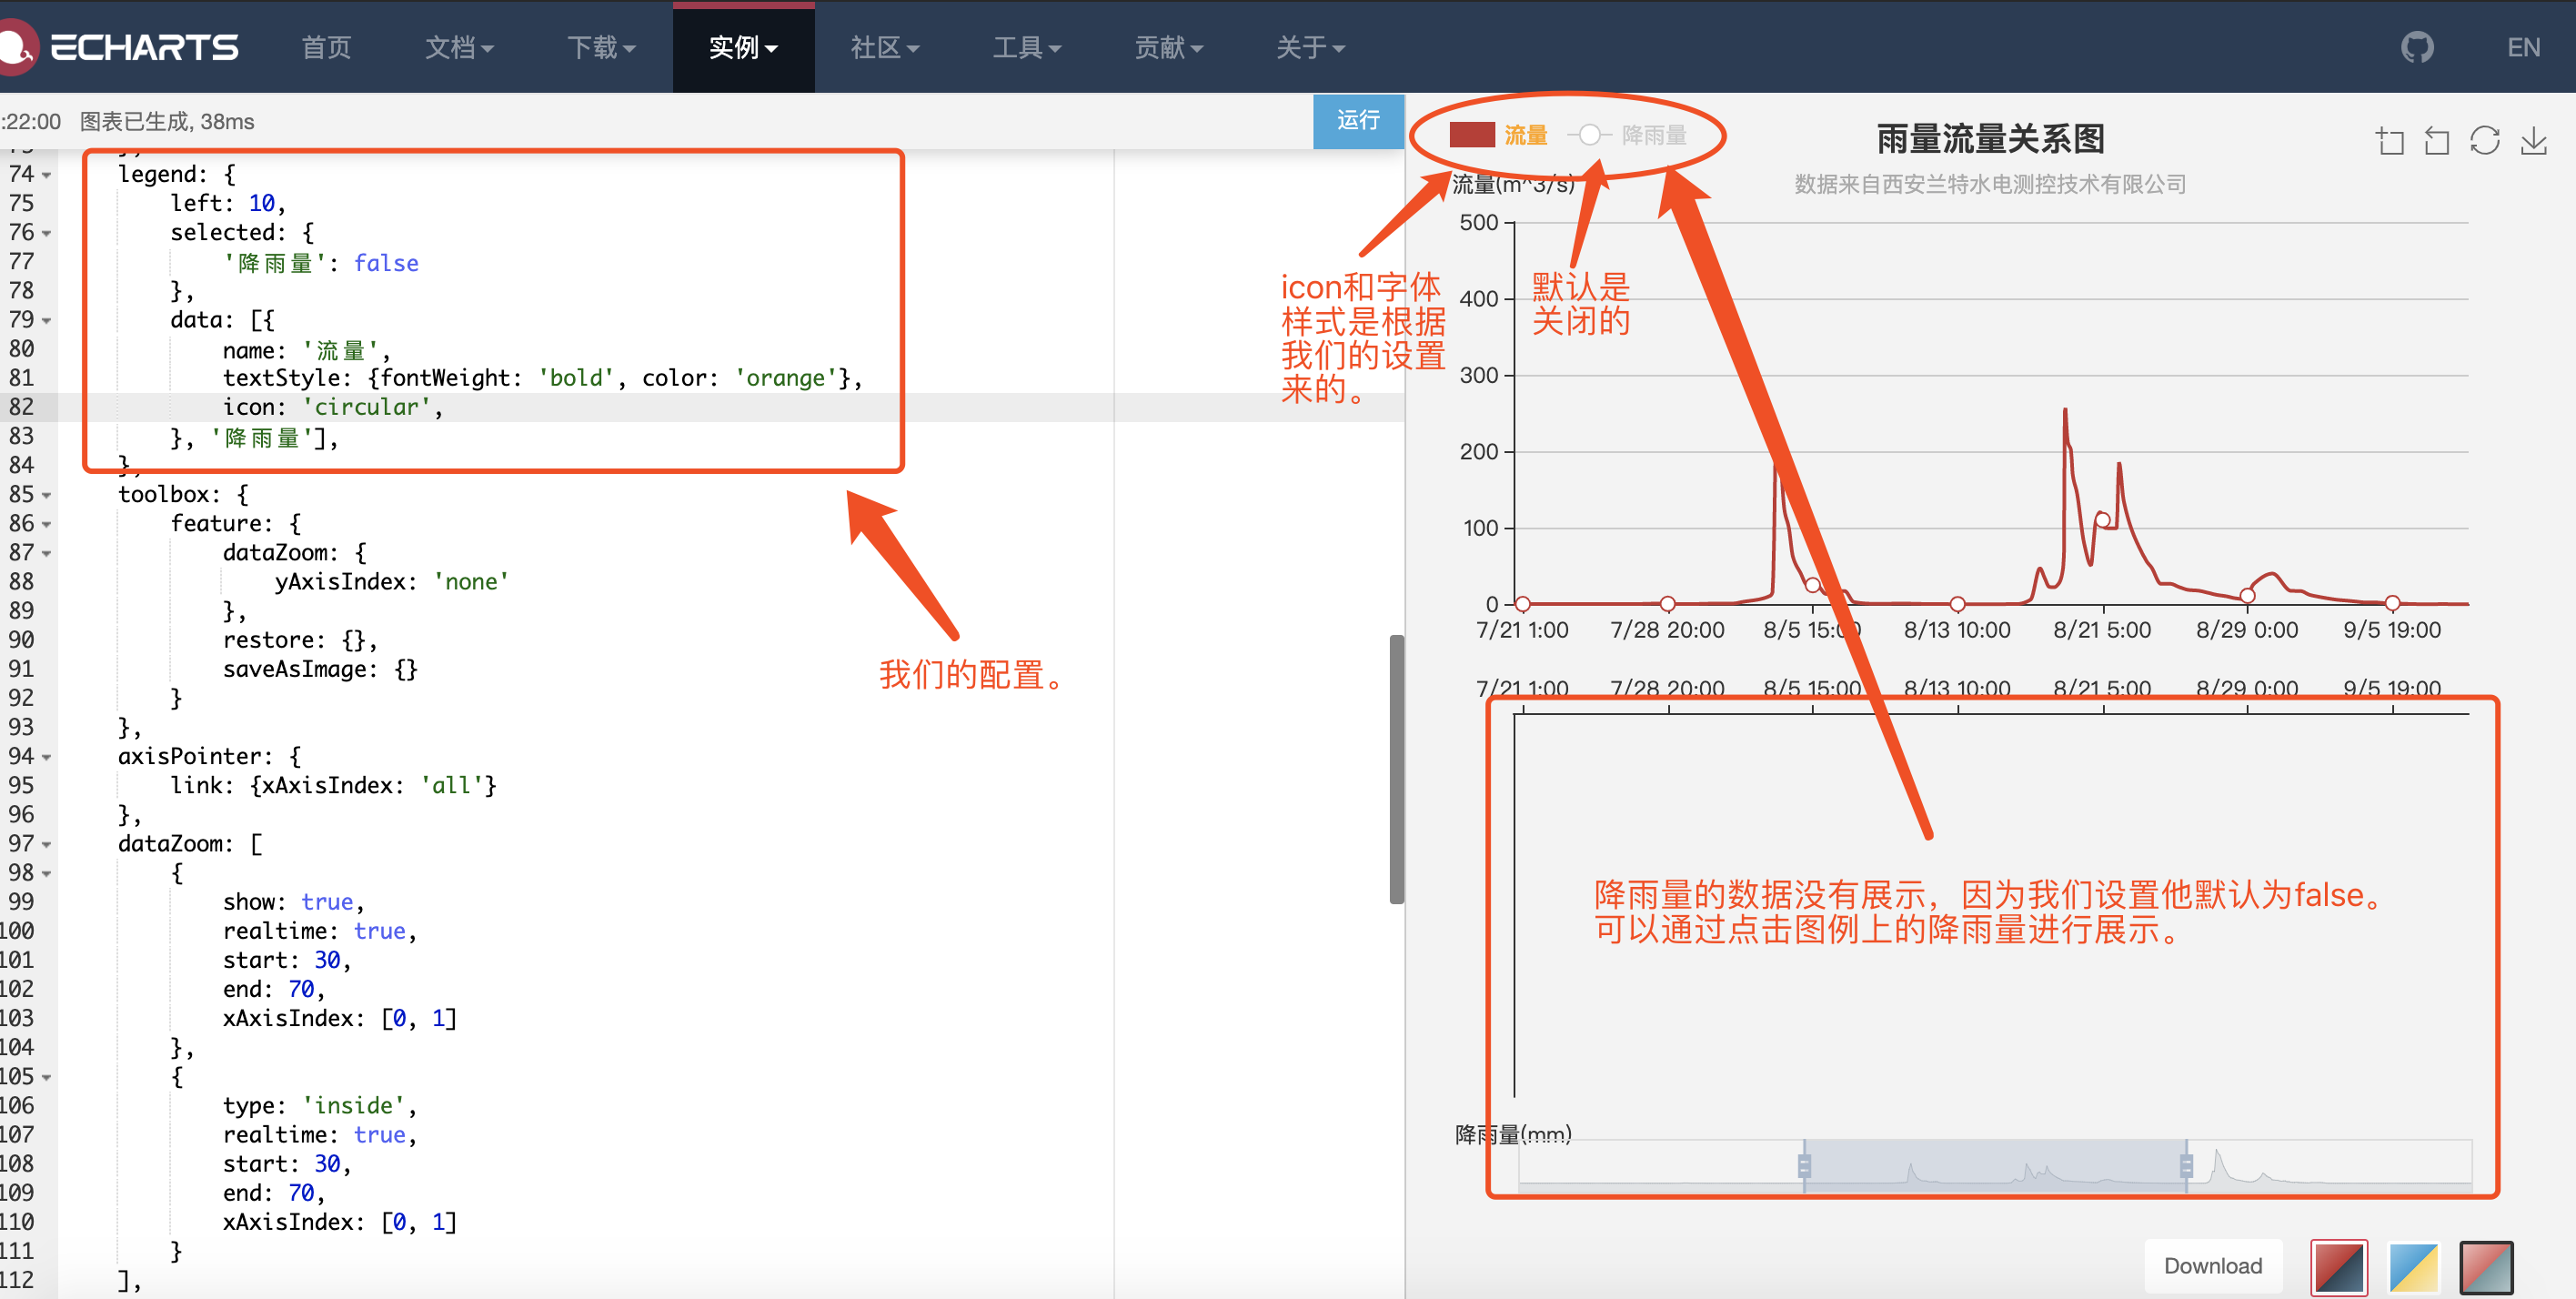Click the data point near 8/29 0:00
Viewport: 2576px width, 1299px height.
(x=2247, y=595)
